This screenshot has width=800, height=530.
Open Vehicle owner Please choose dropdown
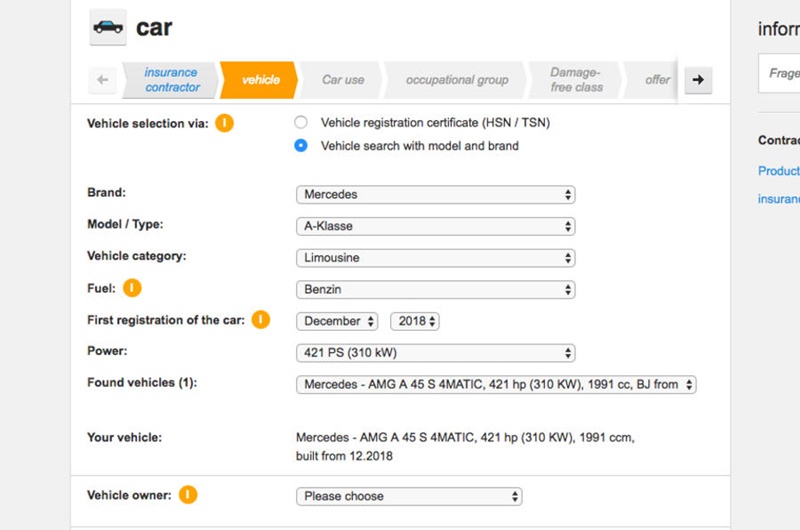tap(409, 496)
